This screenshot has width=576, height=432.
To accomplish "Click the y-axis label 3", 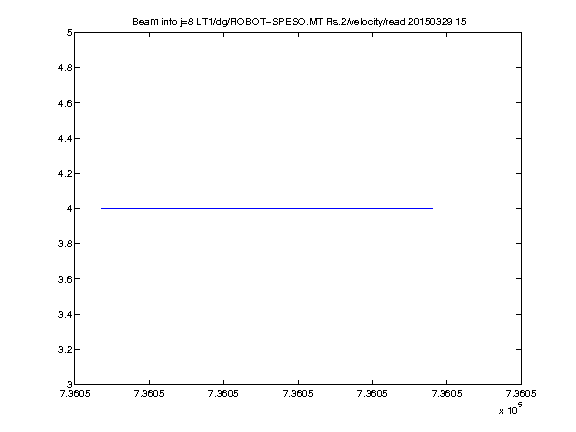I will (x=69, y=384).
